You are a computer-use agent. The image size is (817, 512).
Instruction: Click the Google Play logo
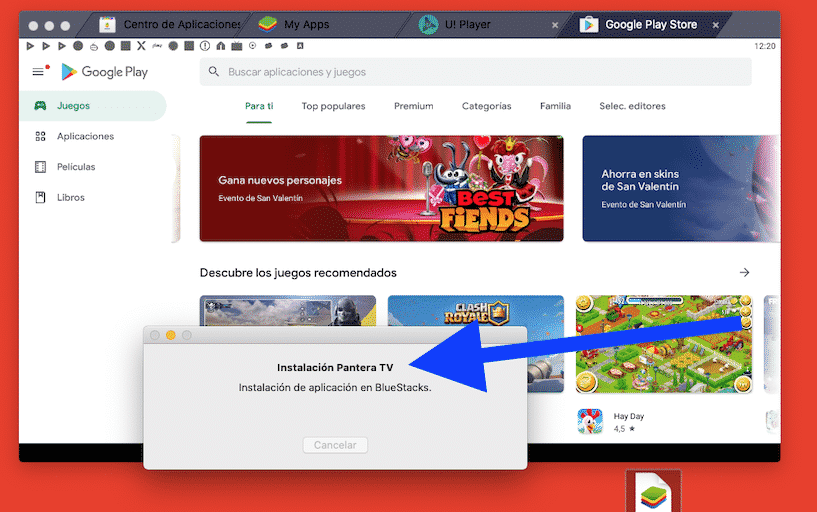(104, 72)
